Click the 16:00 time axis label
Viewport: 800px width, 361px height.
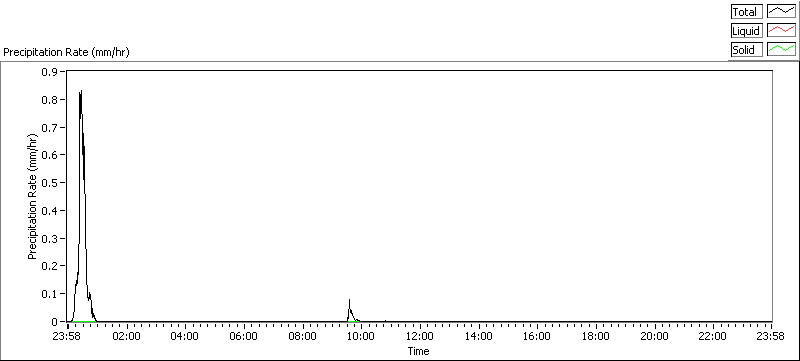[537, 336]
